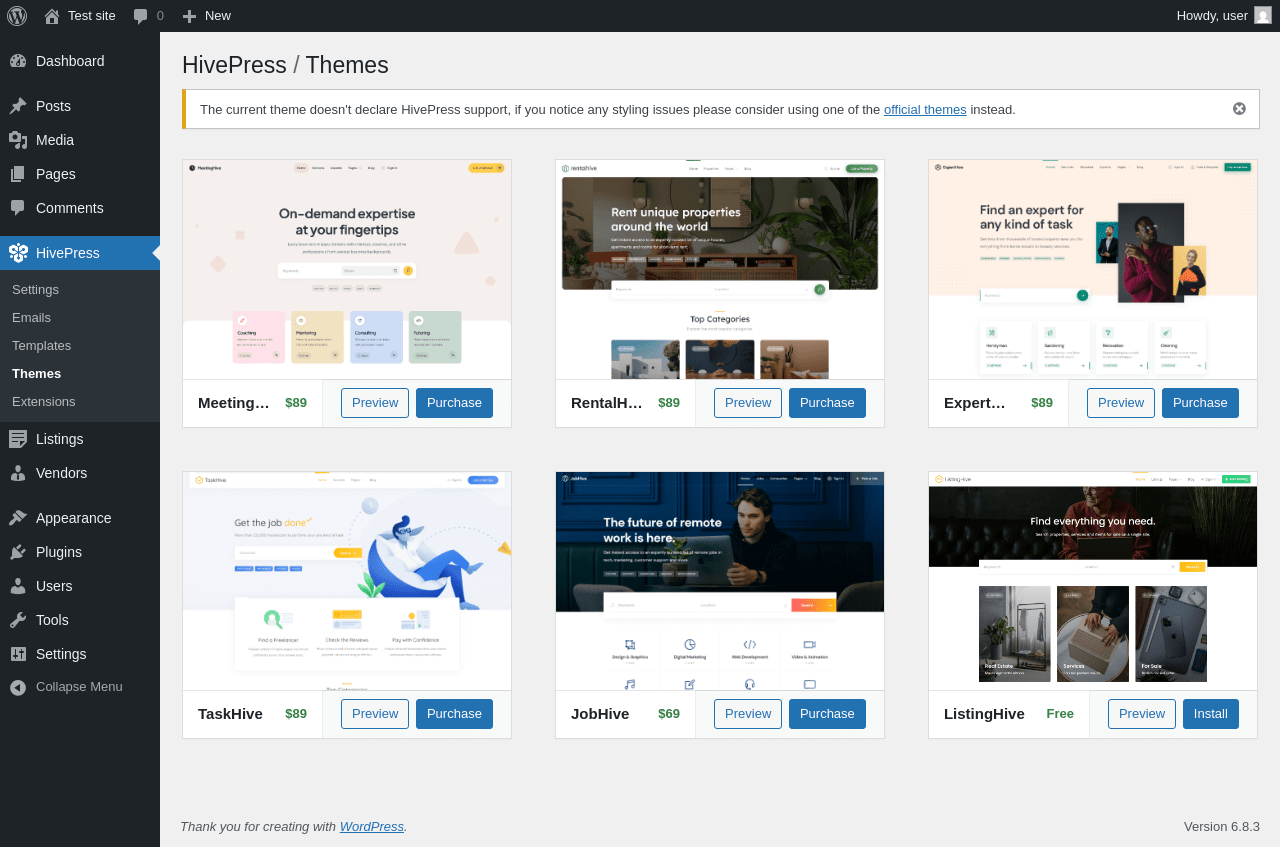
Task: Open the Listings menu item
Action: [80, 439]
